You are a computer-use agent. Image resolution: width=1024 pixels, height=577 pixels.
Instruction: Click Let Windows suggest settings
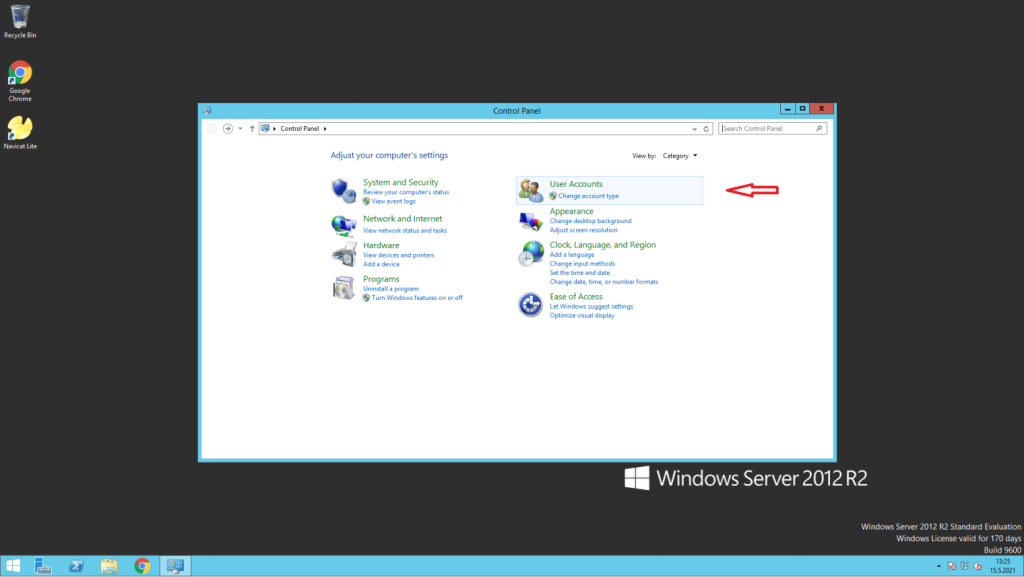coord(591,306)
